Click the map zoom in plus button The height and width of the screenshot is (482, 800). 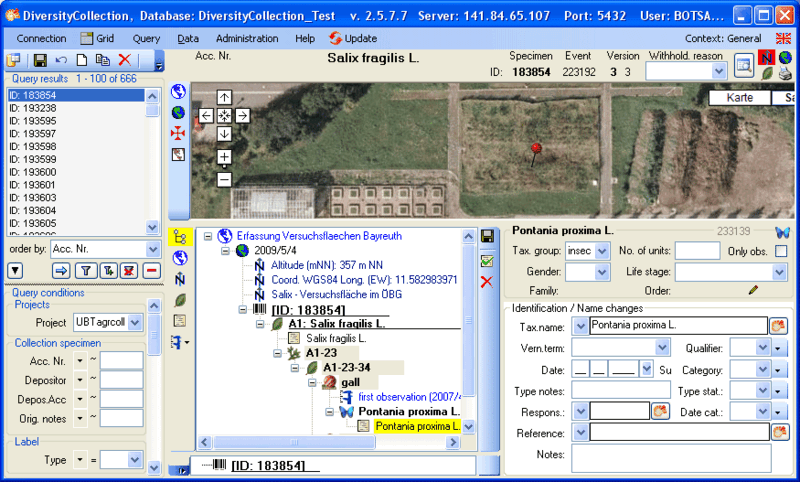(224, 157)
